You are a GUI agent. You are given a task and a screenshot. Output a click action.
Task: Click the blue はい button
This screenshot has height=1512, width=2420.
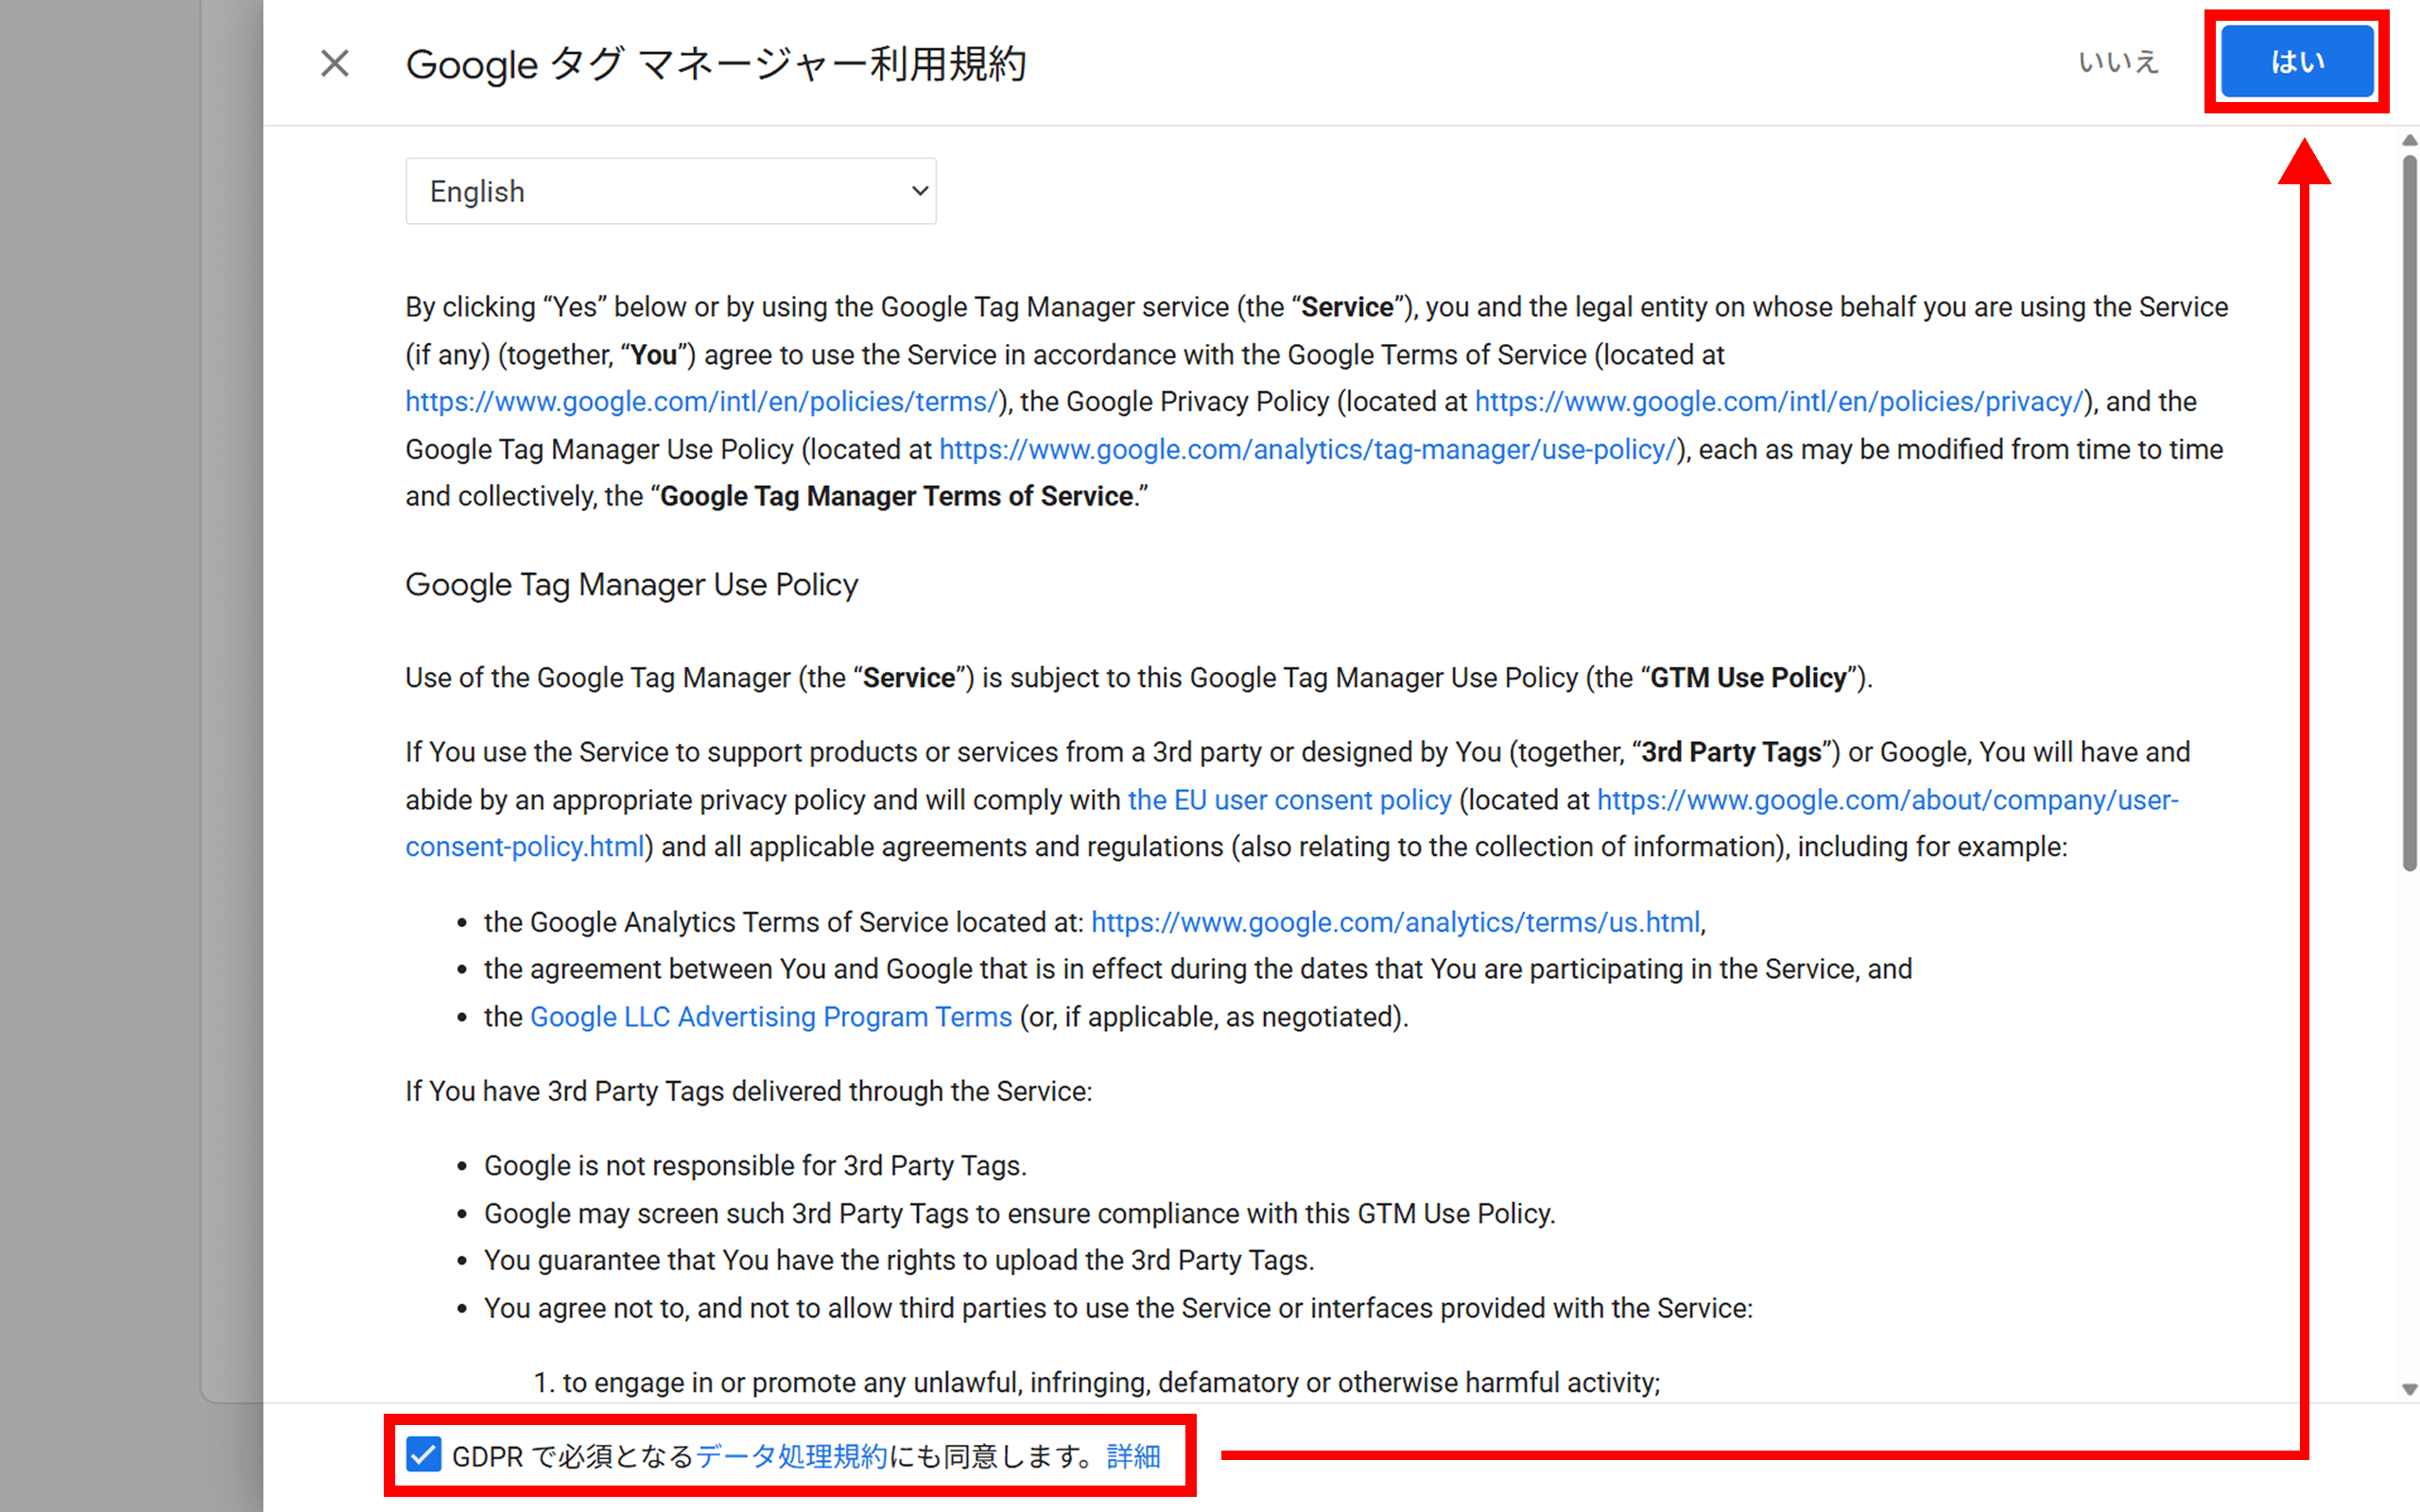point(2296,62)
